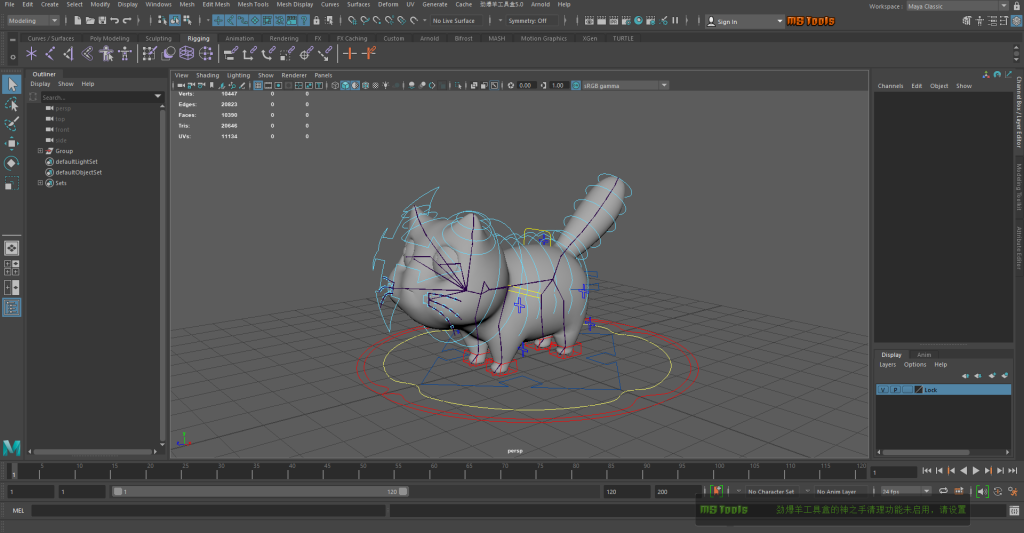Apply the Orient constraint shelf icon
Viewport: 1024px width, 533px height.
(x=268, y=54)
